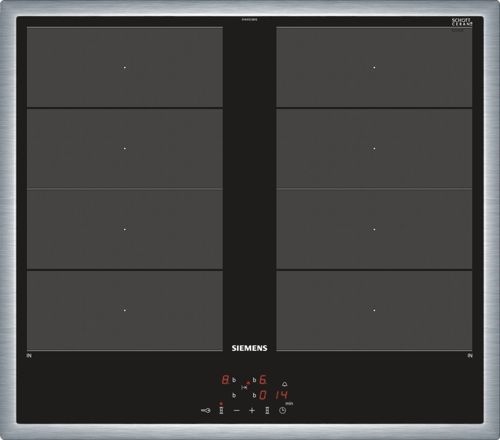Tap the plus power level button
Image resolution: width=500 pixels, height=440 pixels.
pyautogui.click(x=252, y=411)
